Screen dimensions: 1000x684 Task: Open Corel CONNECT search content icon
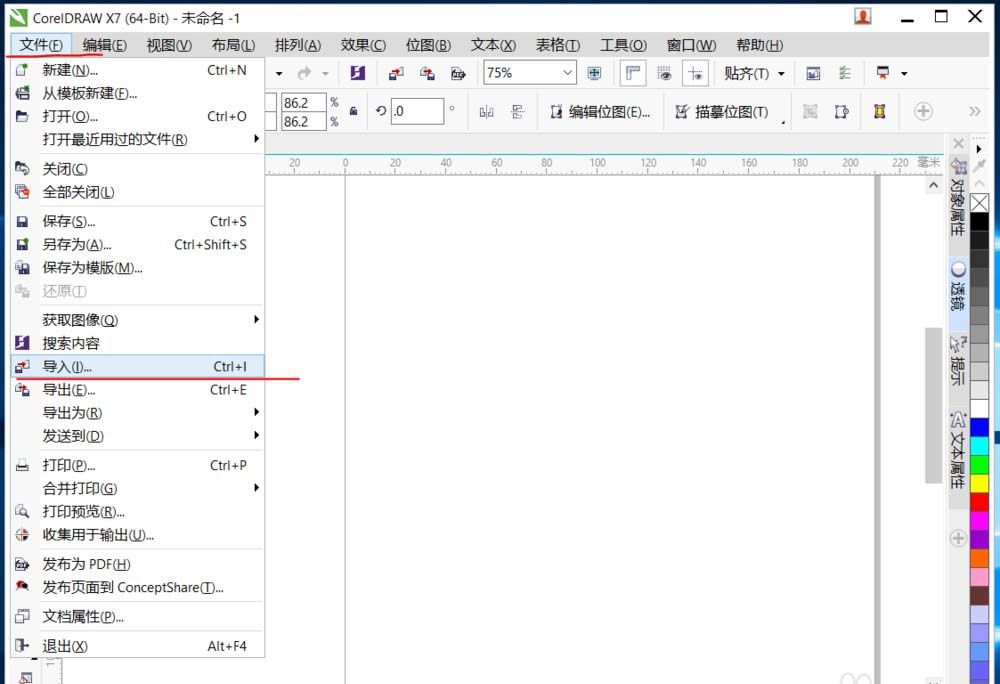(x=358, y=73)
